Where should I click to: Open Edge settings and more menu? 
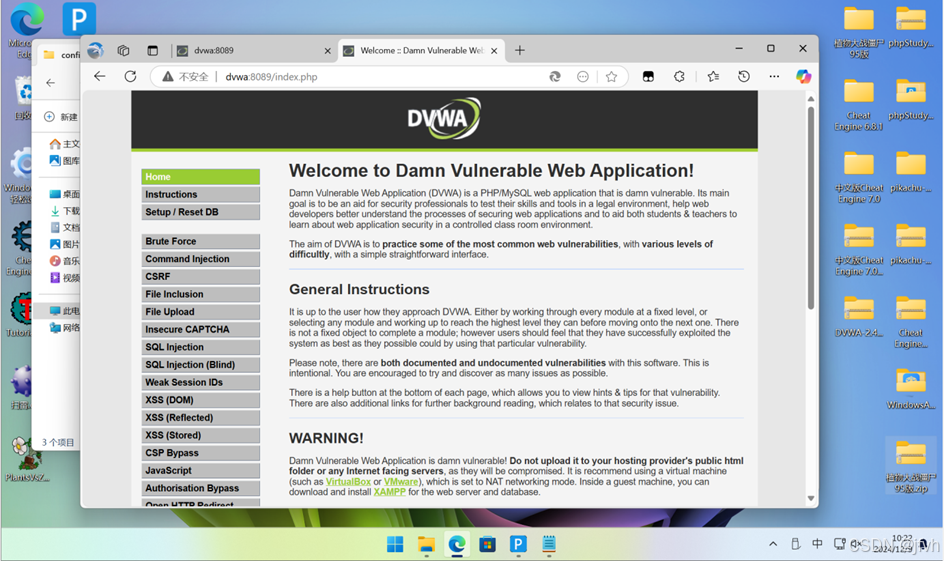click(x=774, y=76)
